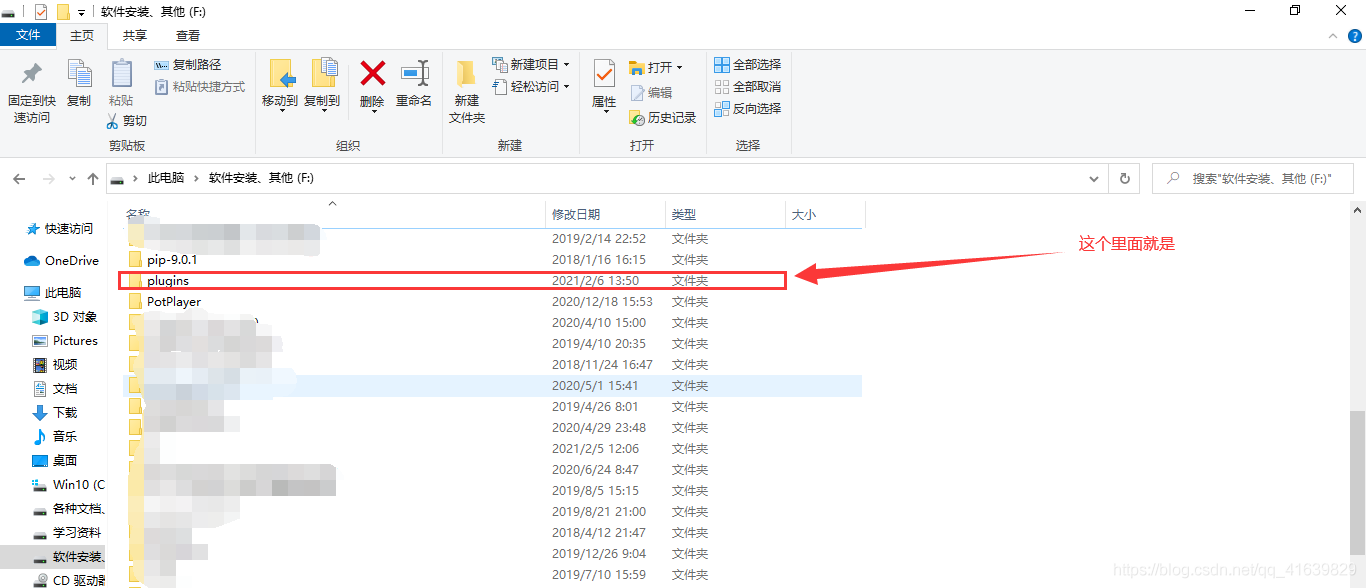Click Select none (全部取消)
This screenshot has height=588, width=1366.
pyautogui.click(x=748, y=87)
